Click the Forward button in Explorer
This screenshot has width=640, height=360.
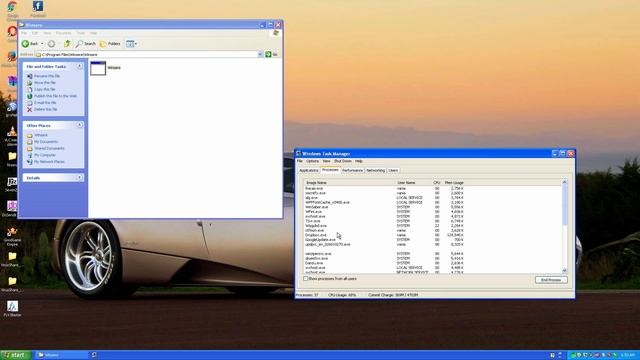point(51,44)
